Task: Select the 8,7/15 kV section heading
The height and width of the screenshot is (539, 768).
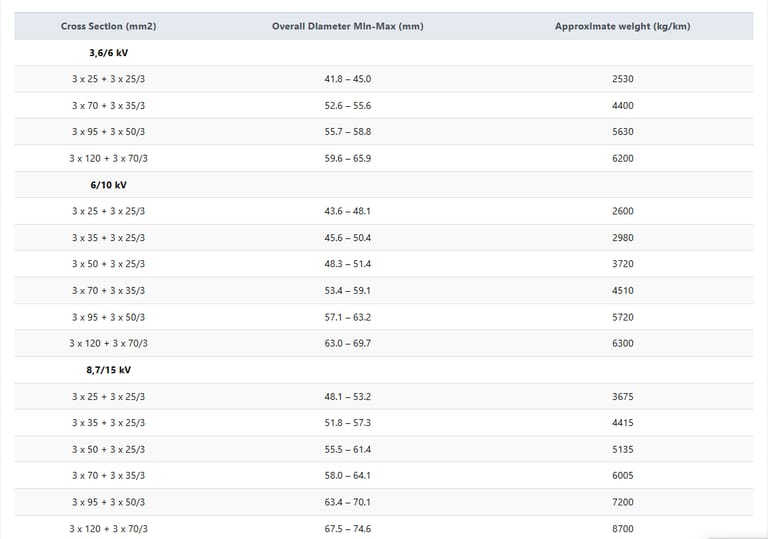Action: click(108, 370)
